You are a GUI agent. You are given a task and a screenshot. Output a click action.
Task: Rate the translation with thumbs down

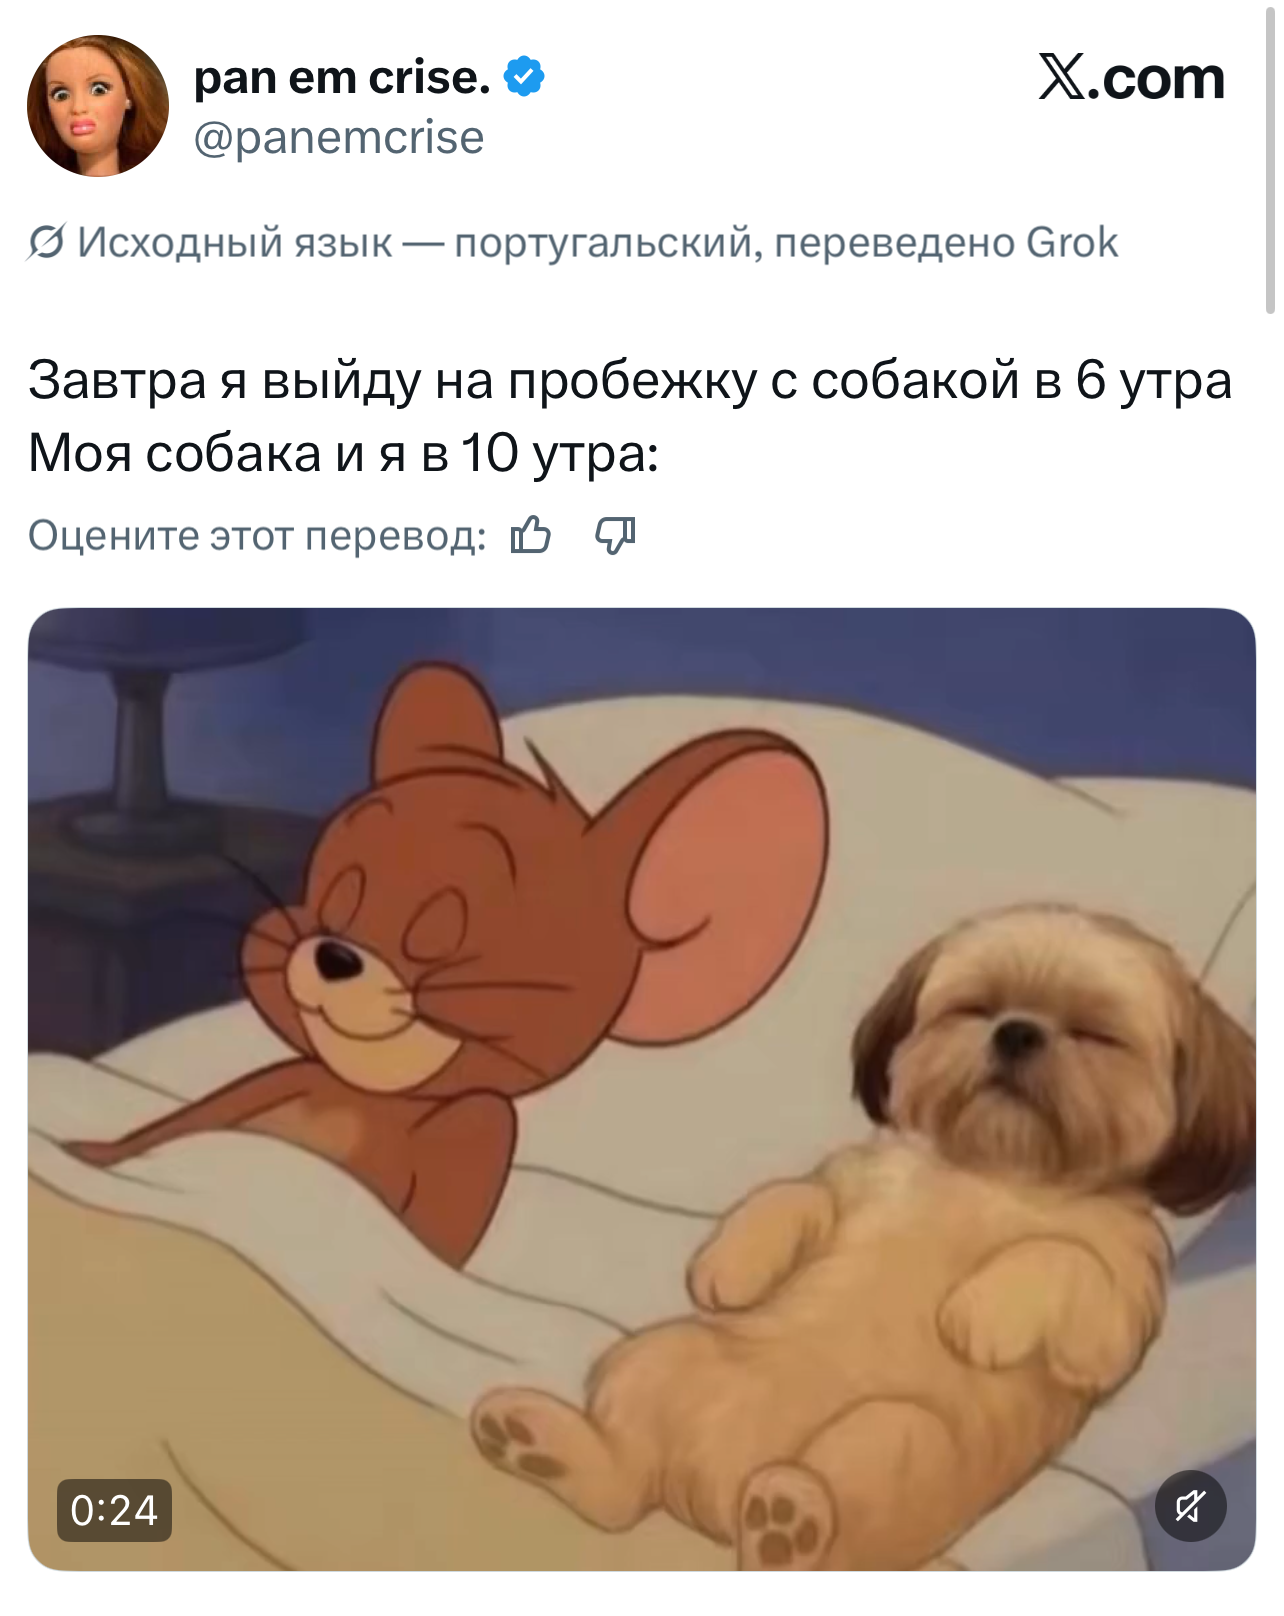(x=615, y=535)
